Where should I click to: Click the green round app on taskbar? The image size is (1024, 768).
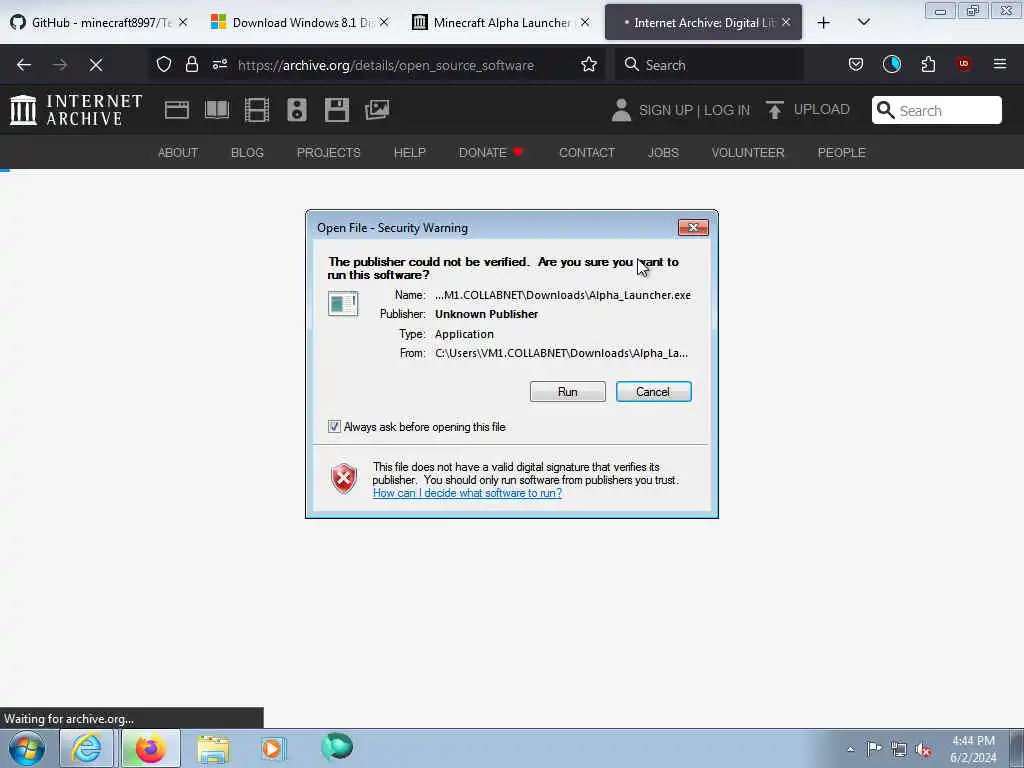337,747
